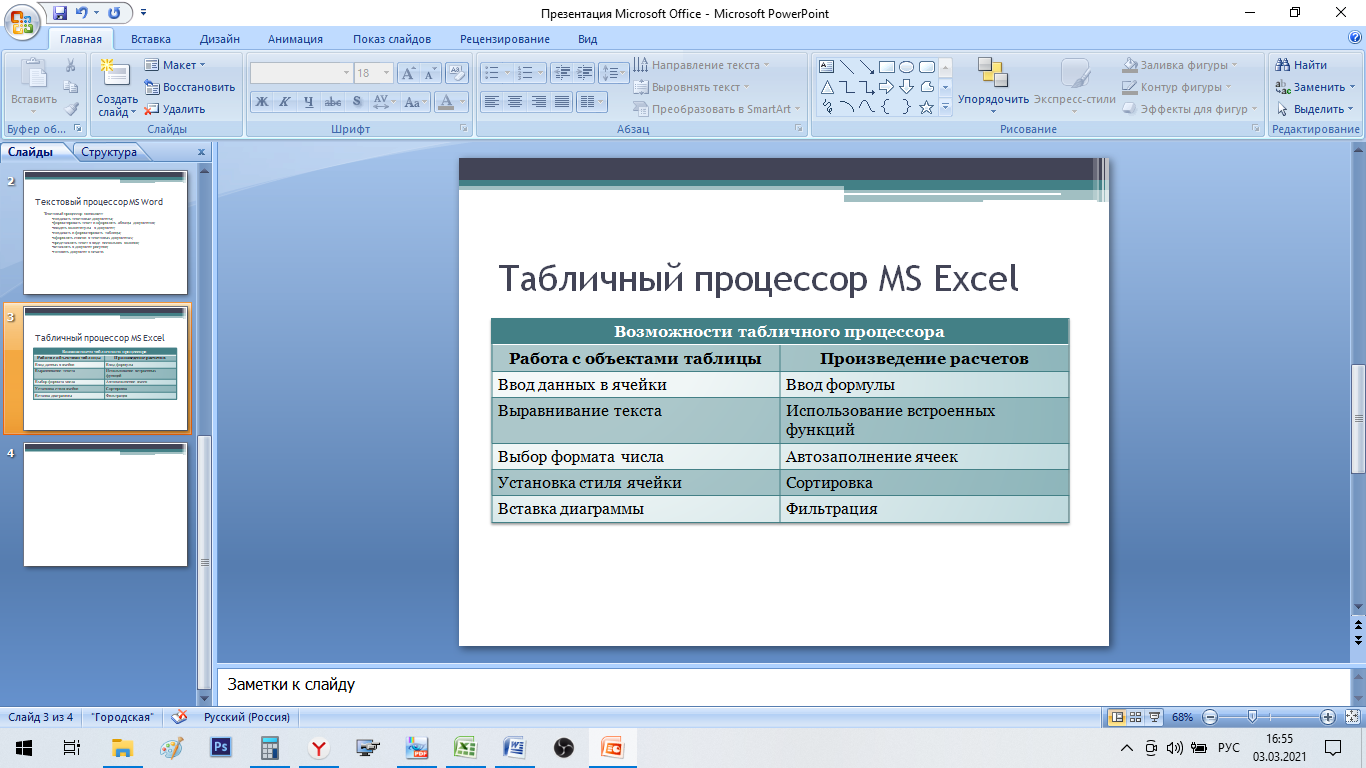Toggle strikethrough abc formatting
Screen dimensions: 1366x768
(333, 102)
